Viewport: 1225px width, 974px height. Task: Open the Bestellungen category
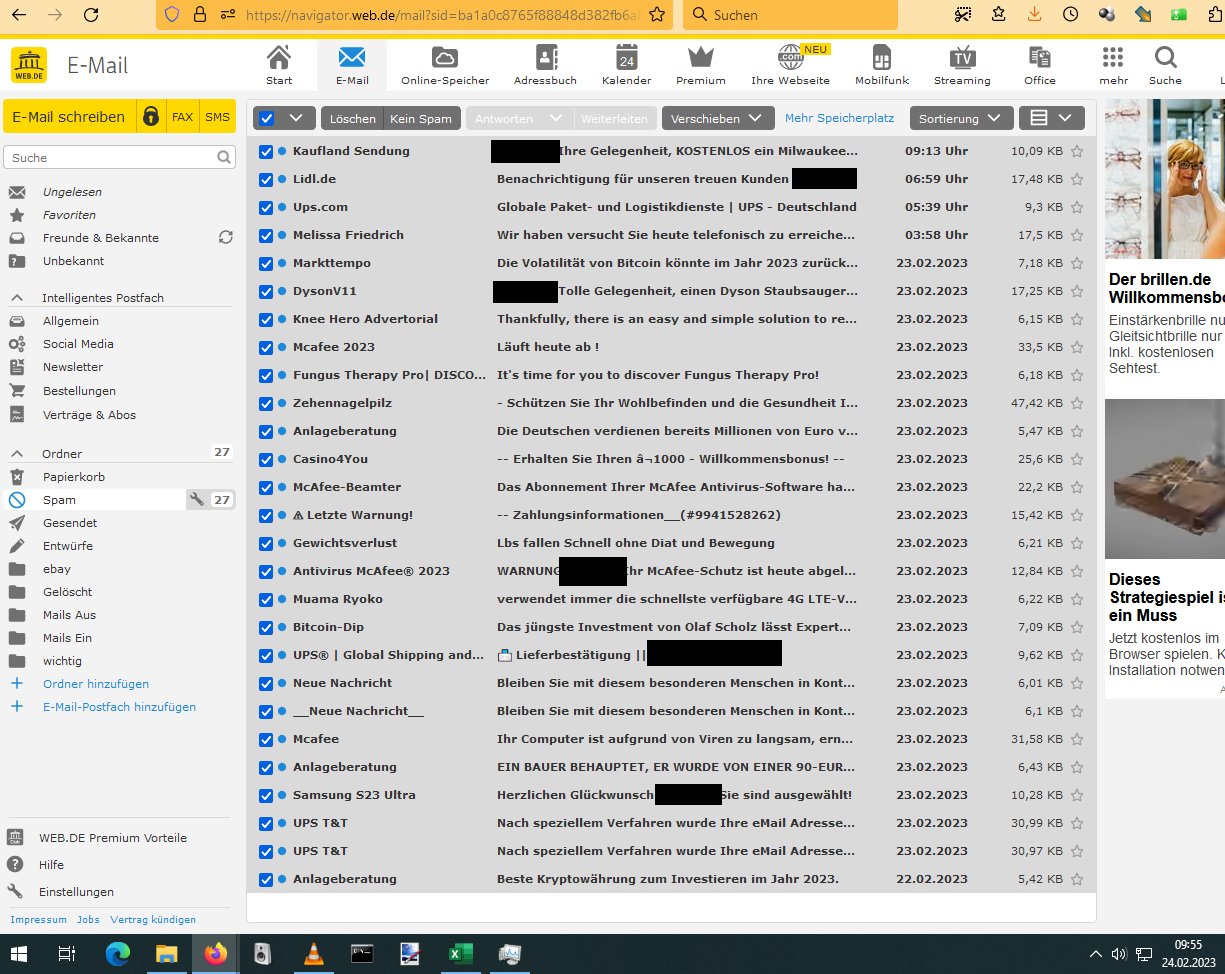tap(79, 391)
